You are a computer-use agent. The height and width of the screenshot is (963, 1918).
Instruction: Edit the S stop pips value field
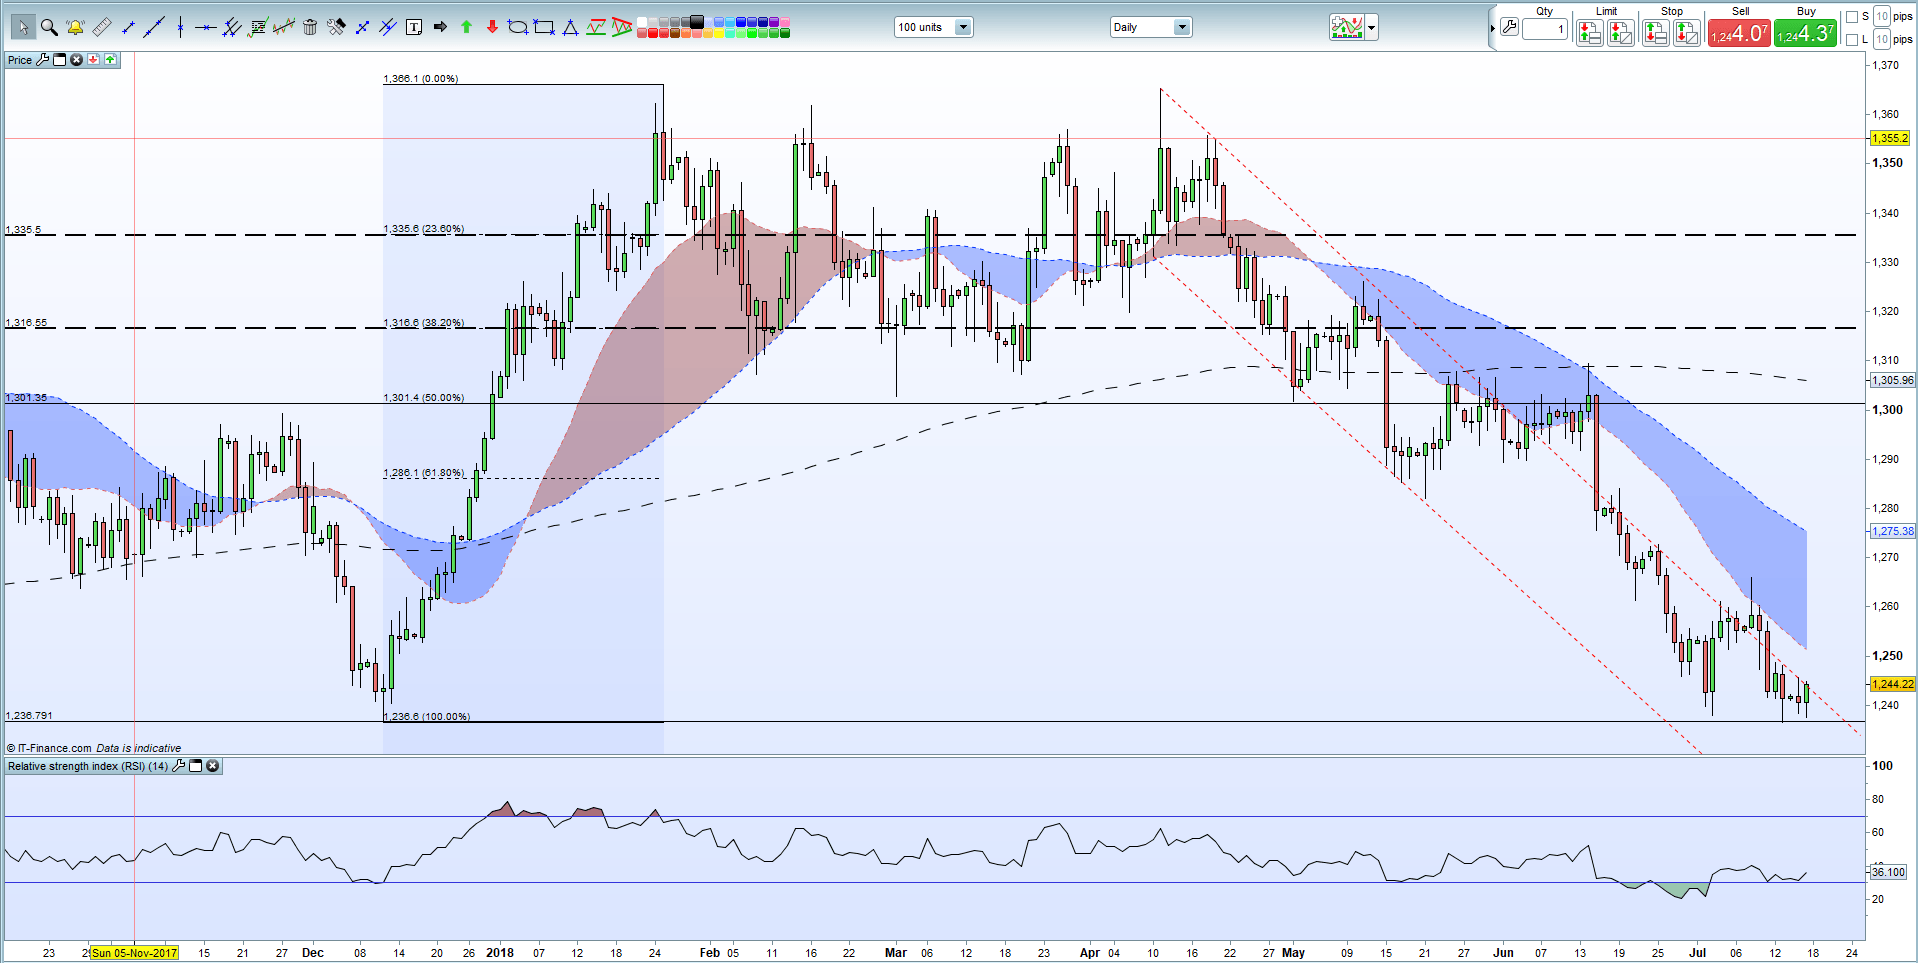pyautogui.click(x=1882, y=17)
